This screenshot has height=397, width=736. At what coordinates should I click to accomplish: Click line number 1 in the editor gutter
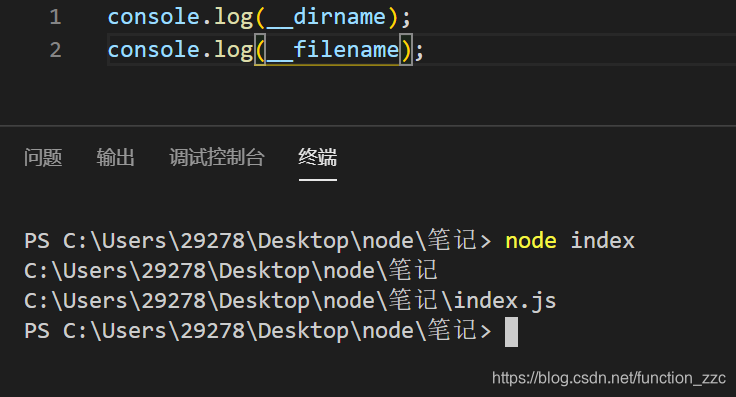click(x=55, y=17)
